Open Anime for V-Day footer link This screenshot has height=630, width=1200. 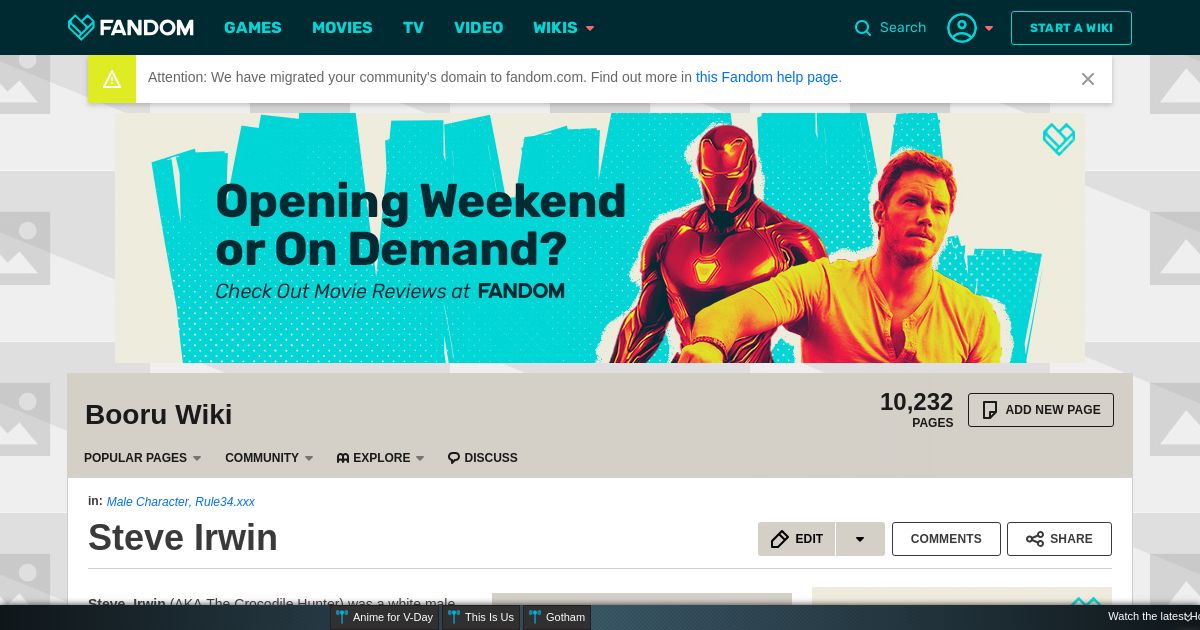click(385, 617)
